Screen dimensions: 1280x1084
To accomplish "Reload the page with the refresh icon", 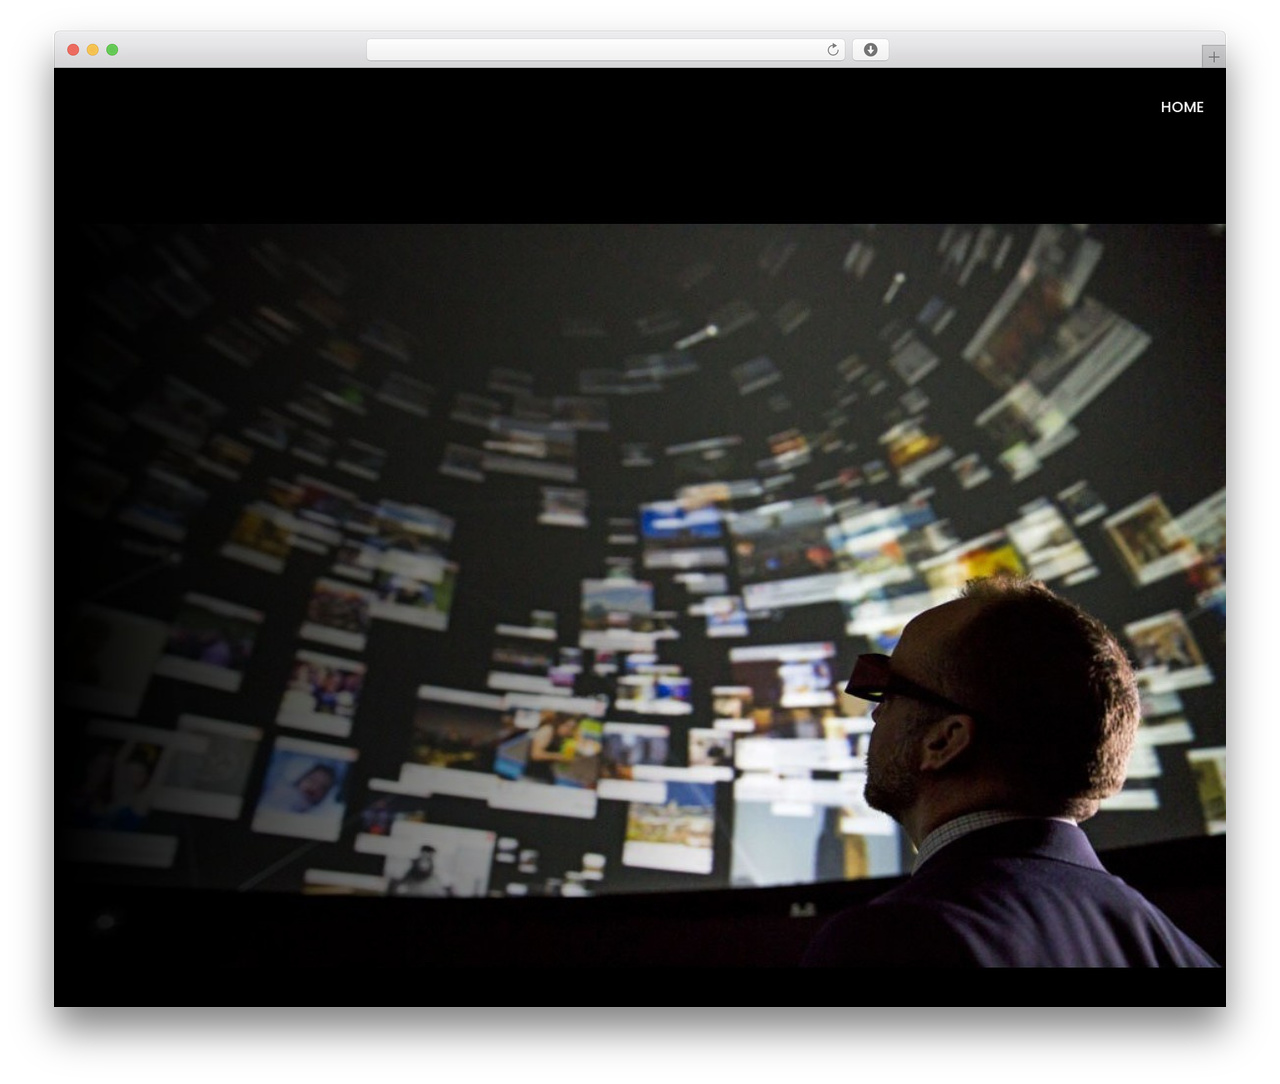I will tap(832, 50).
